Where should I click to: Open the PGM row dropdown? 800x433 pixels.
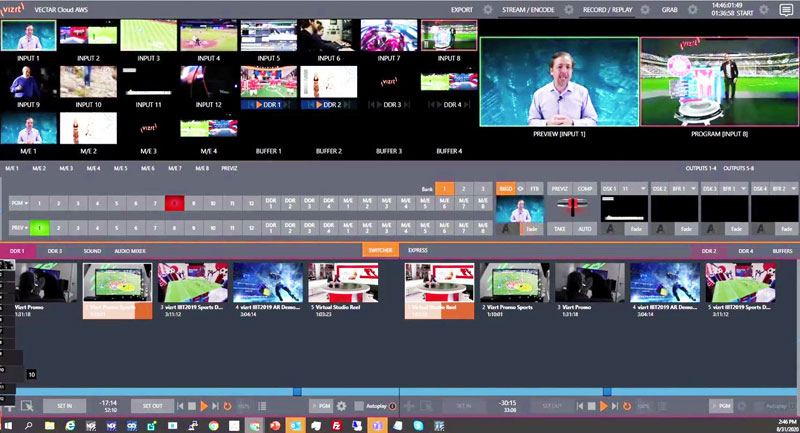(19, 203)
